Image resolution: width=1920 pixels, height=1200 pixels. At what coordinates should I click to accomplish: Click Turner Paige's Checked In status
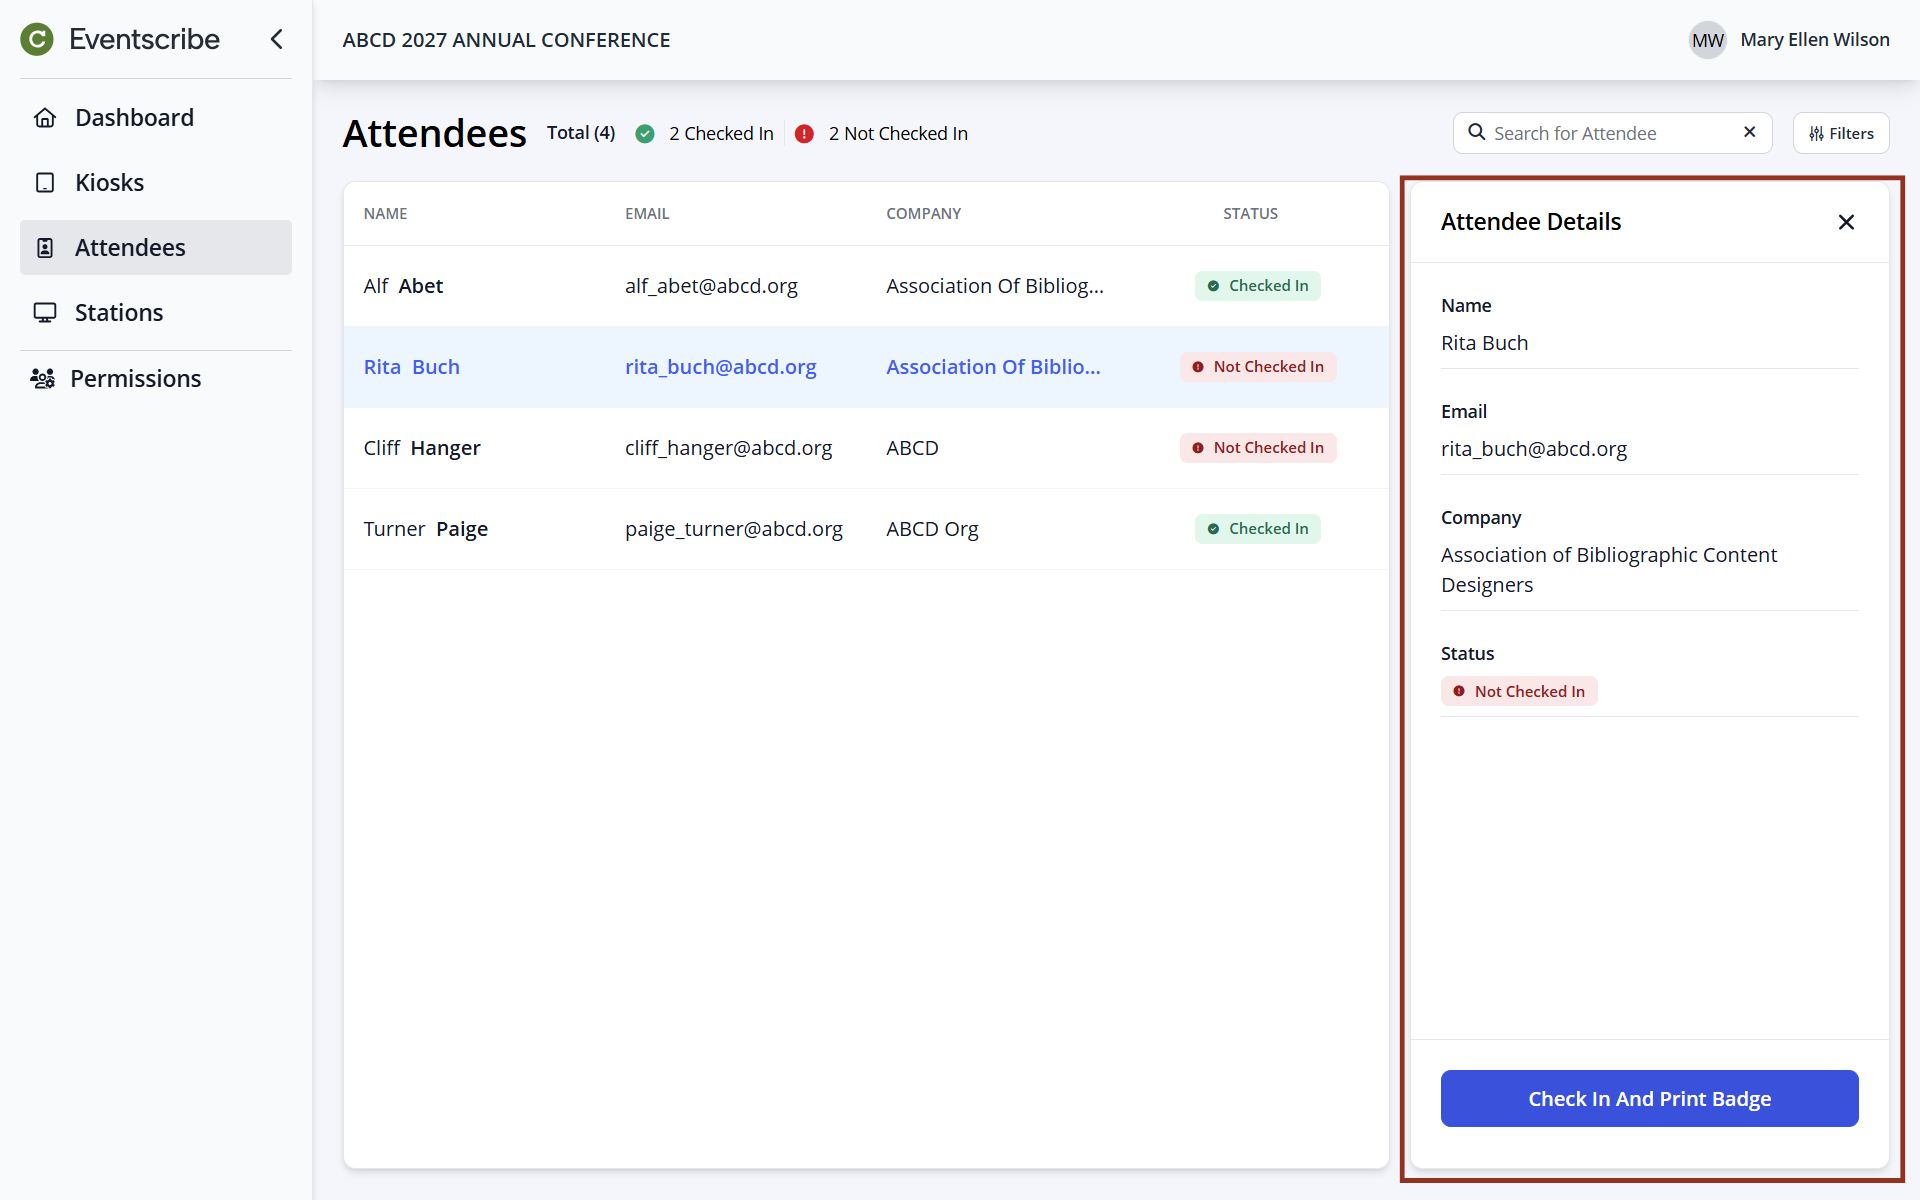pos(1257,529)
